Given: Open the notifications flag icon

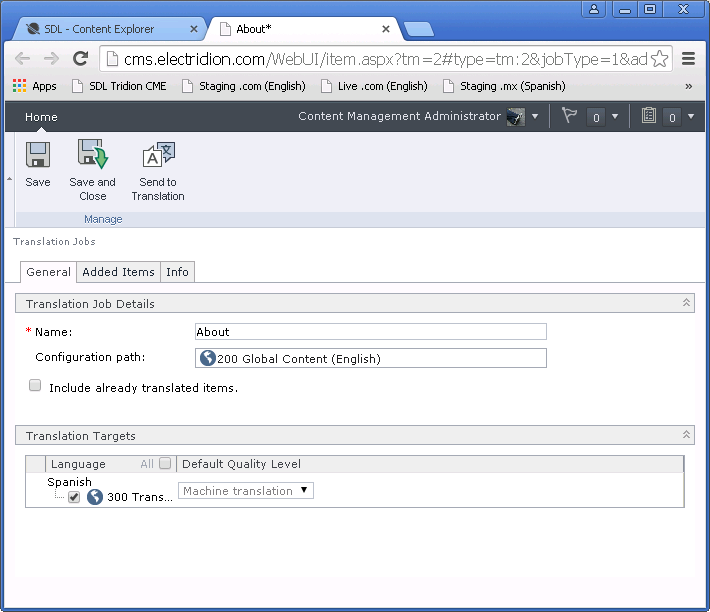Looking at the screenshot, I should [x=570, y=116].
